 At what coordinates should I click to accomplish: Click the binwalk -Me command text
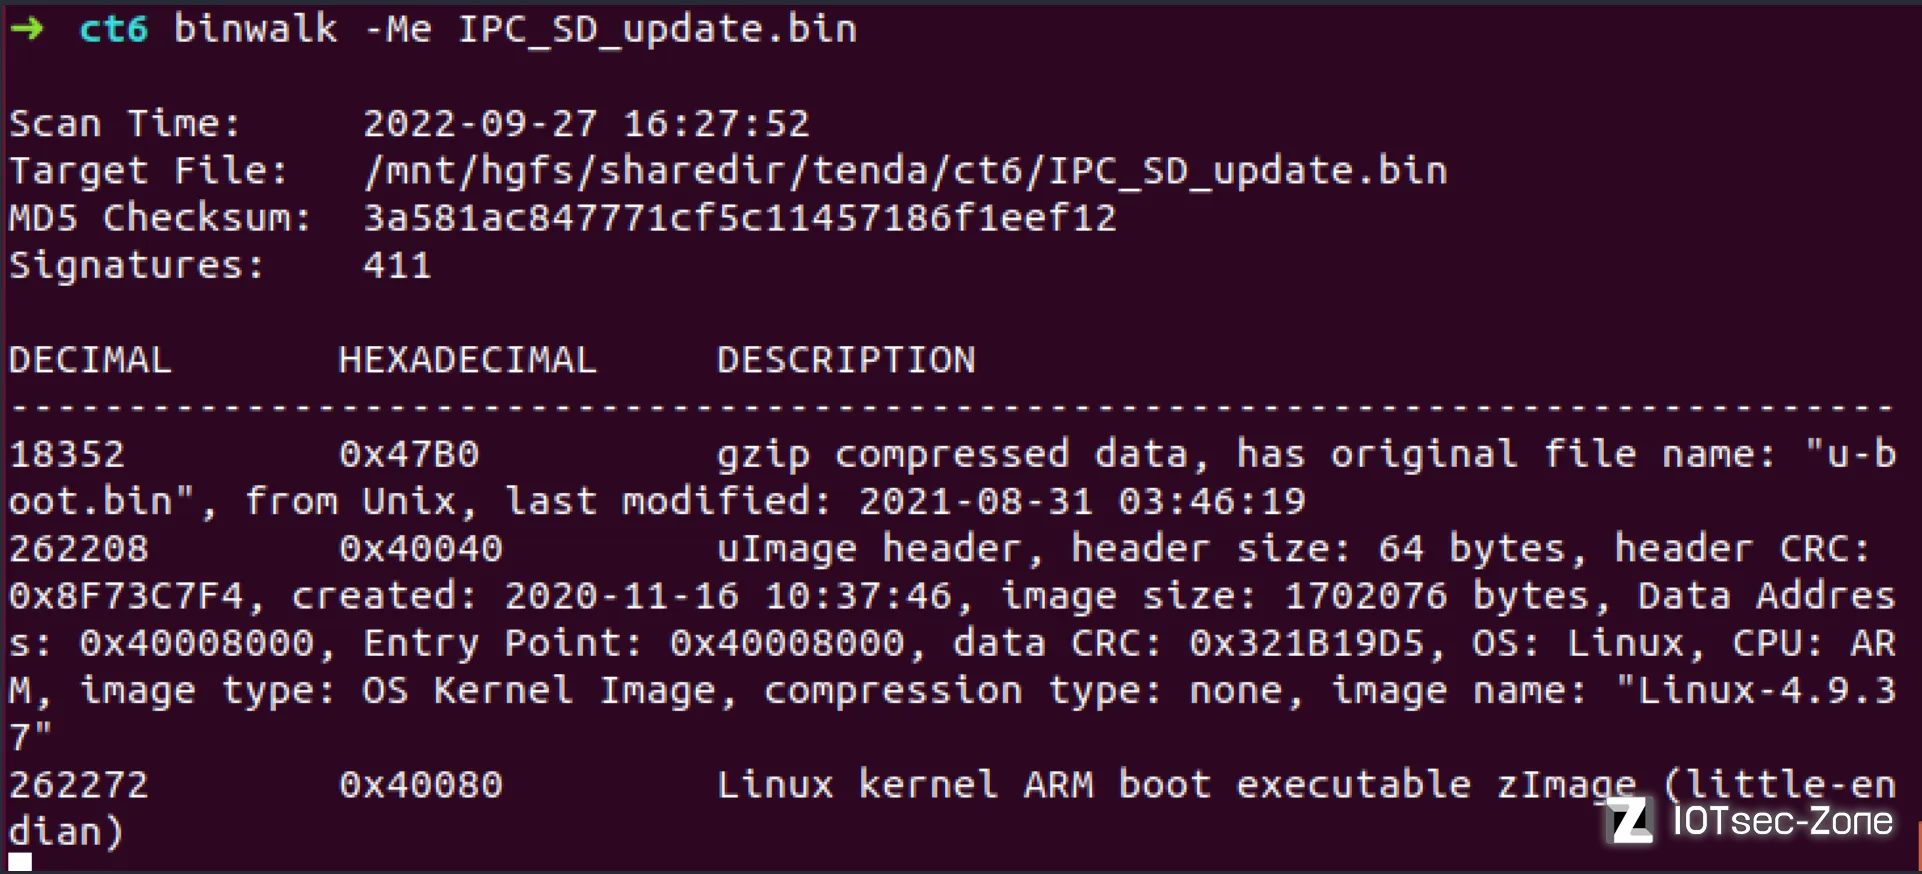tap(303, 29)
